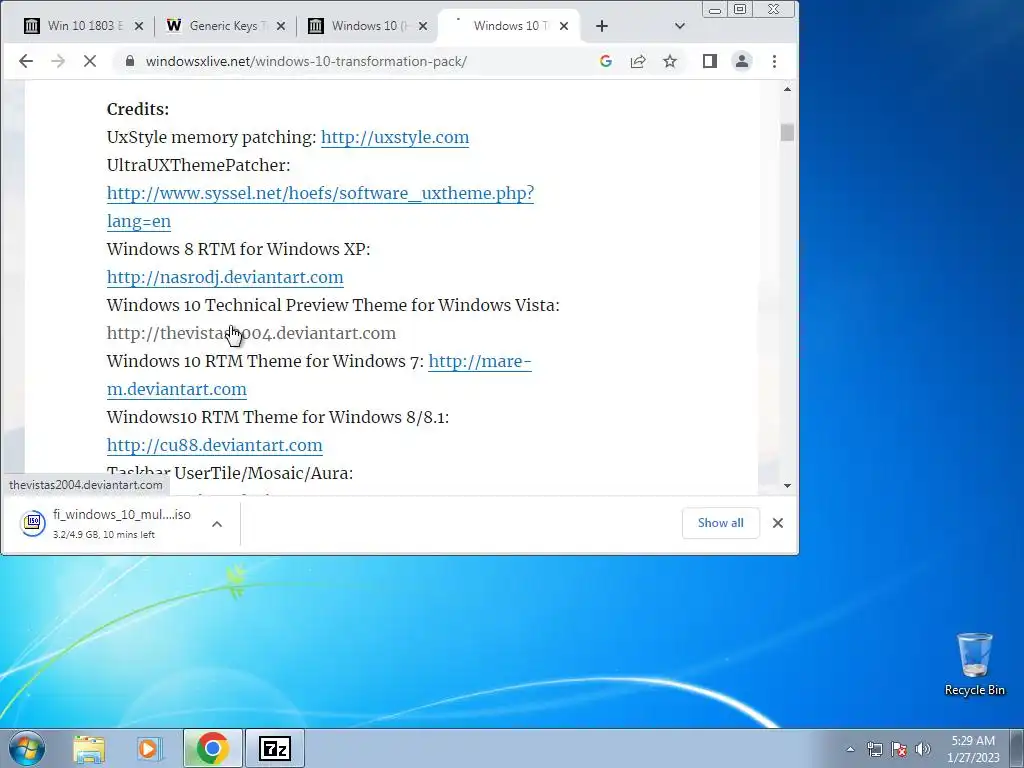Expand the iso download options chevron
1024x768 pixels.
tap(217, 524)
